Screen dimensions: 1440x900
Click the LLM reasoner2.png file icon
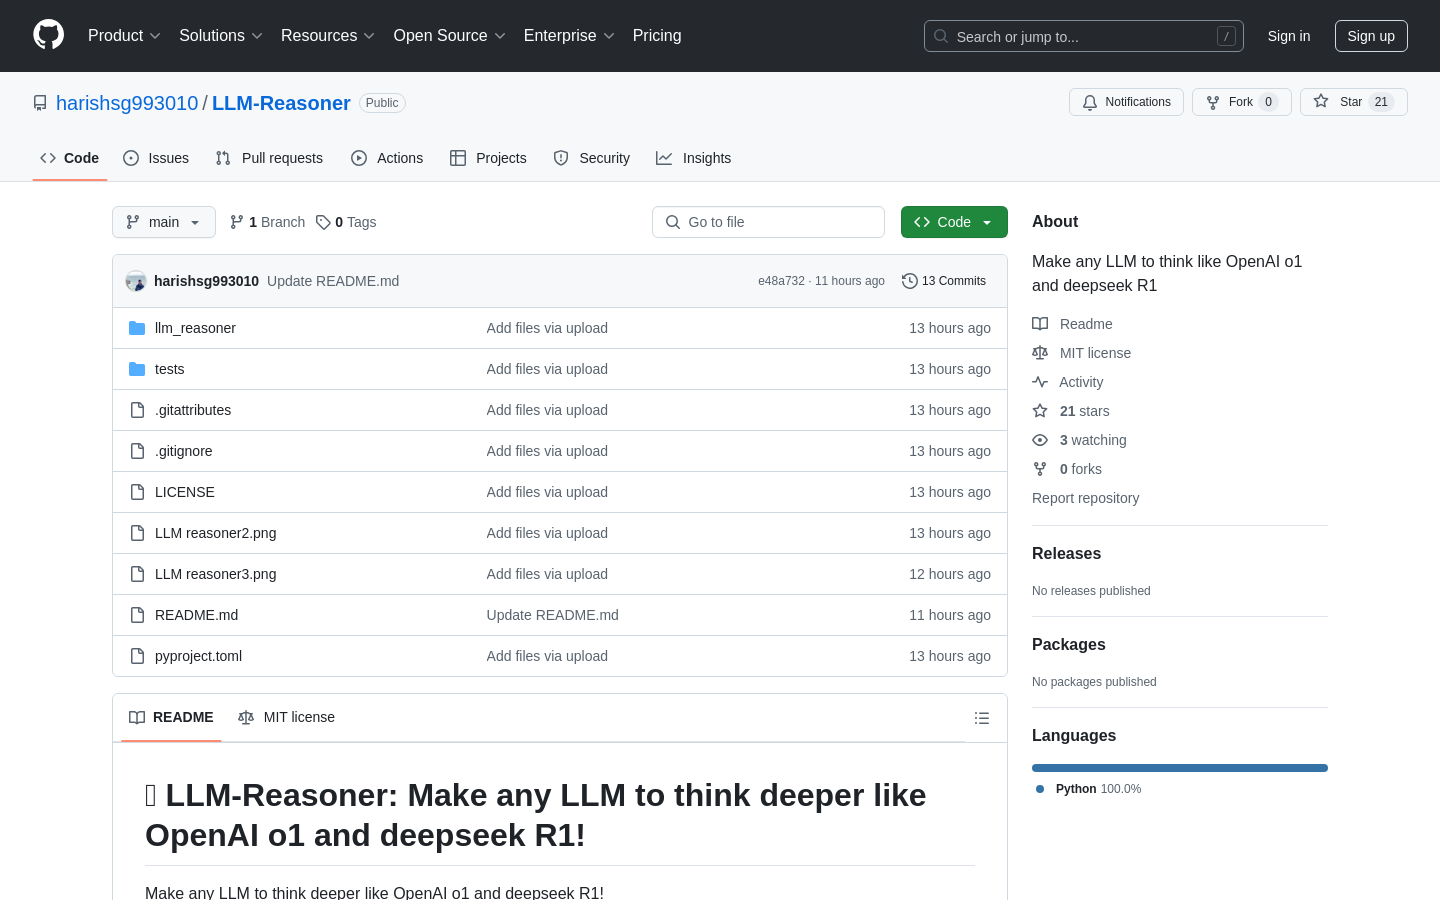point(137,533)
